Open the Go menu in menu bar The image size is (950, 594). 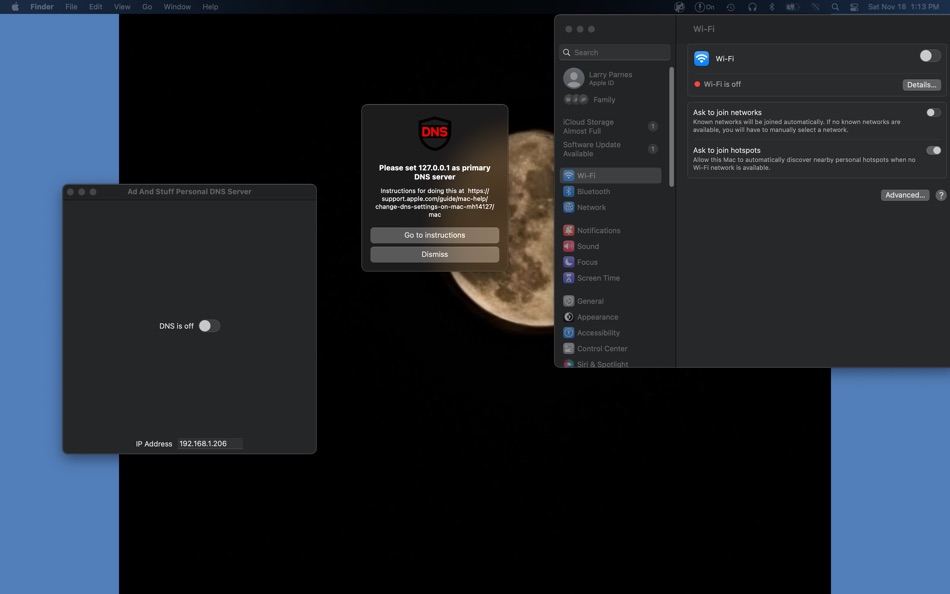coord(147,7)
